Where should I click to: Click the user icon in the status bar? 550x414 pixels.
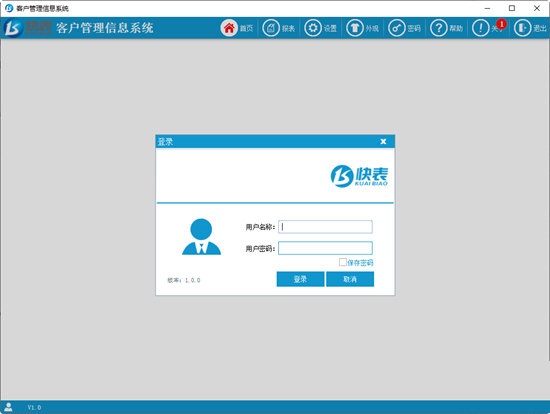click(x=8, y=407)
